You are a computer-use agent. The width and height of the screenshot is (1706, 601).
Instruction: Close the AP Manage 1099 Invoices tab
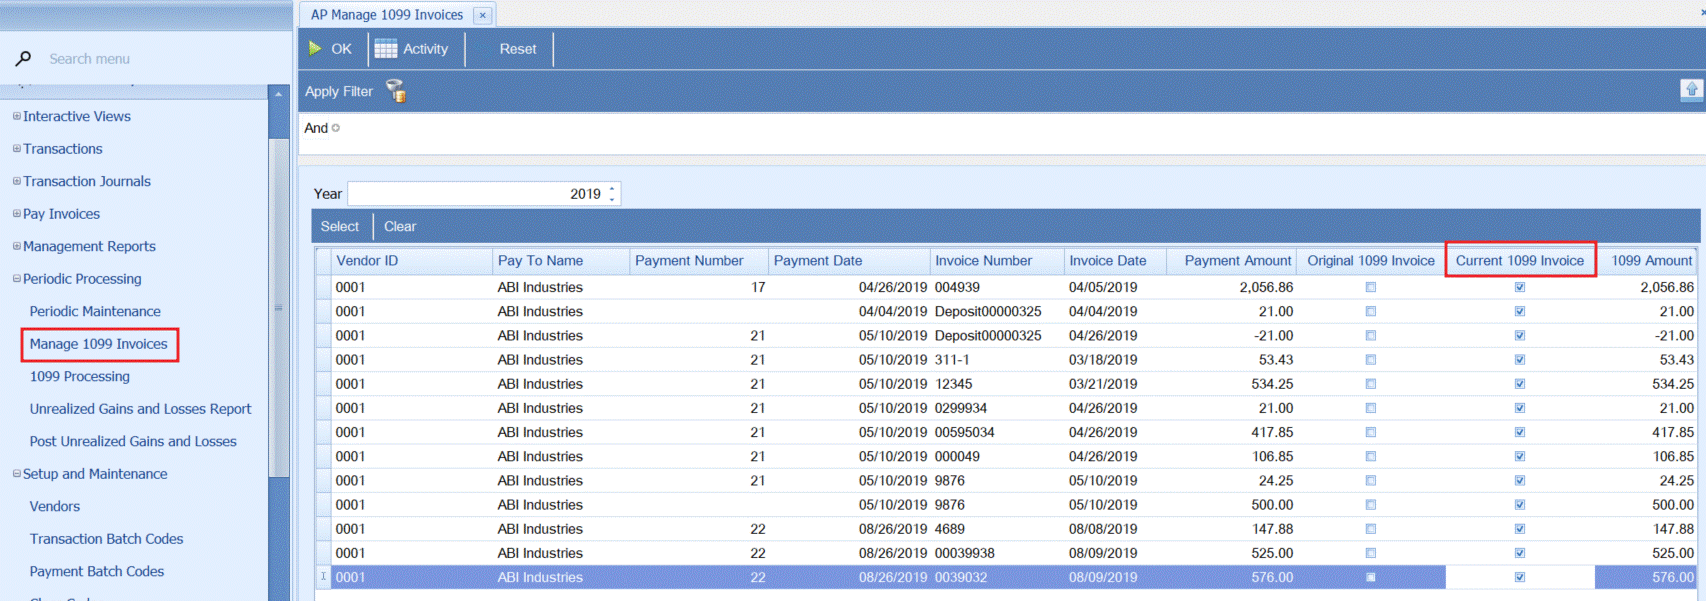(483, 15)
